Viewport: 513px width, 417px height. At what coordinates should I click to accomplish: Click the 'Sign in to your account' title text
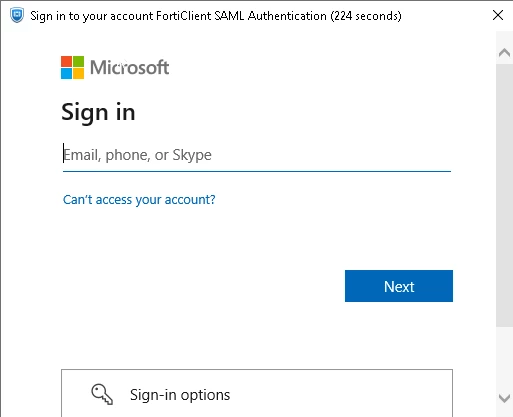92,16
